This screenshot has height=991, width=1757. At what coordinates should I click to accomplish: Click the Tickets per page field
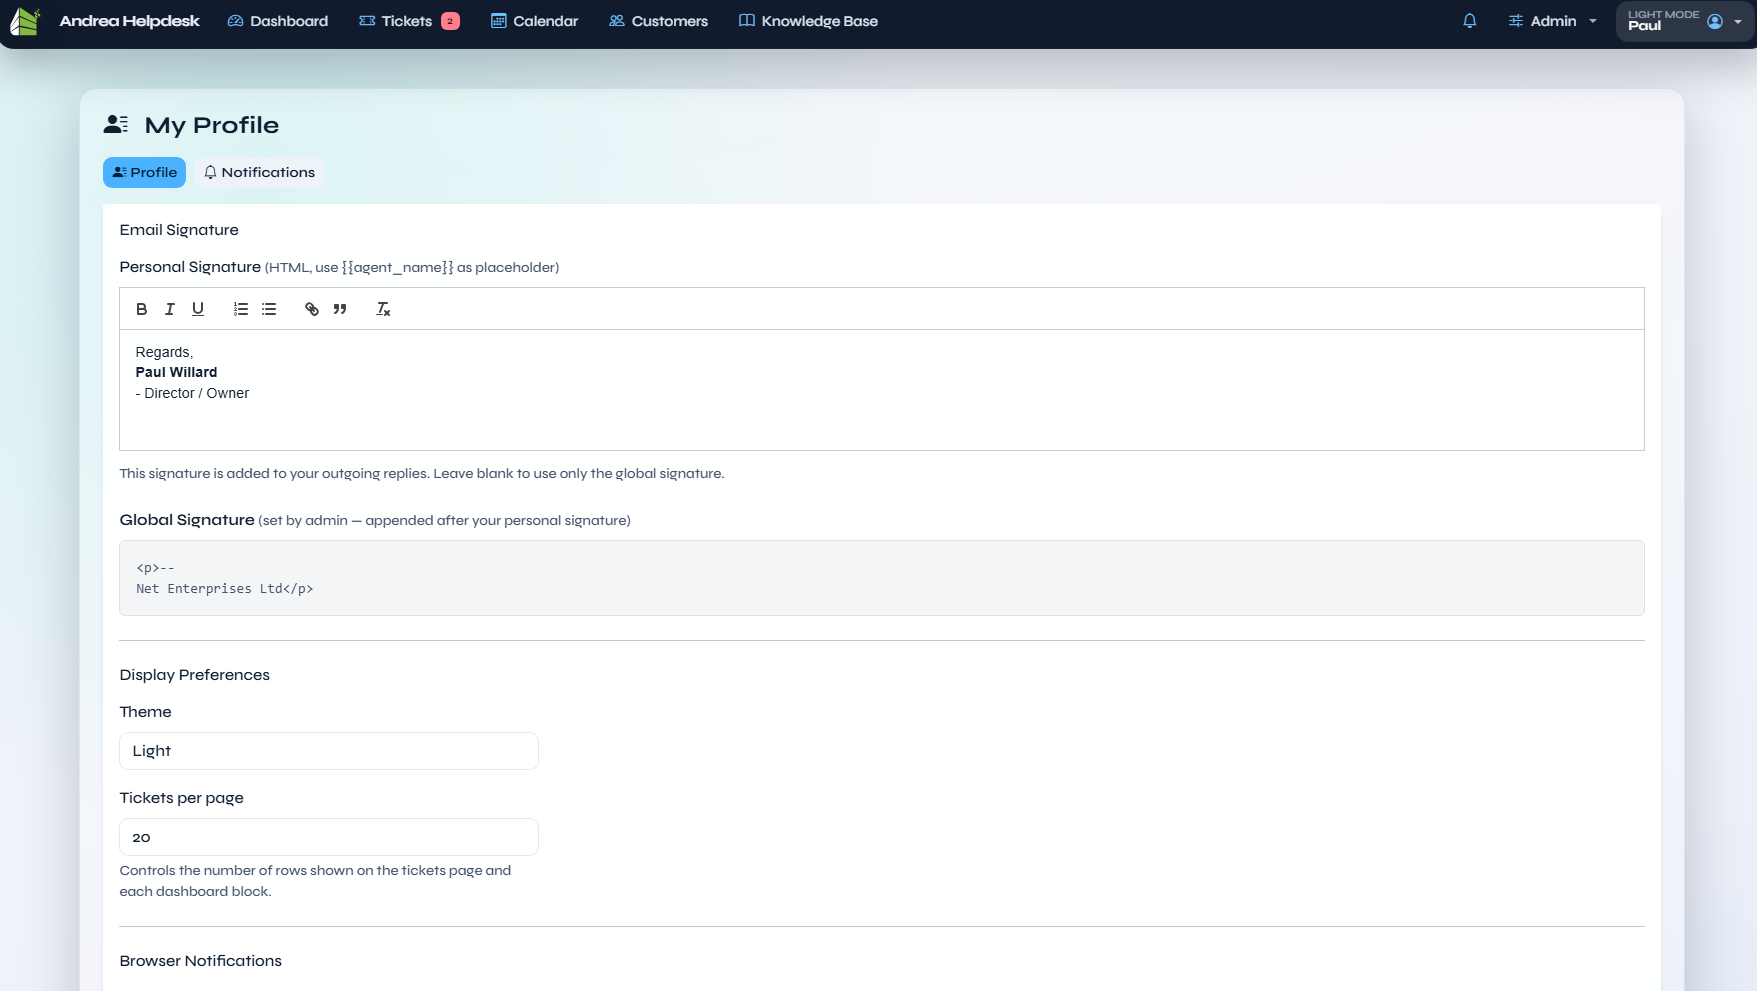(x=328, y=837)
